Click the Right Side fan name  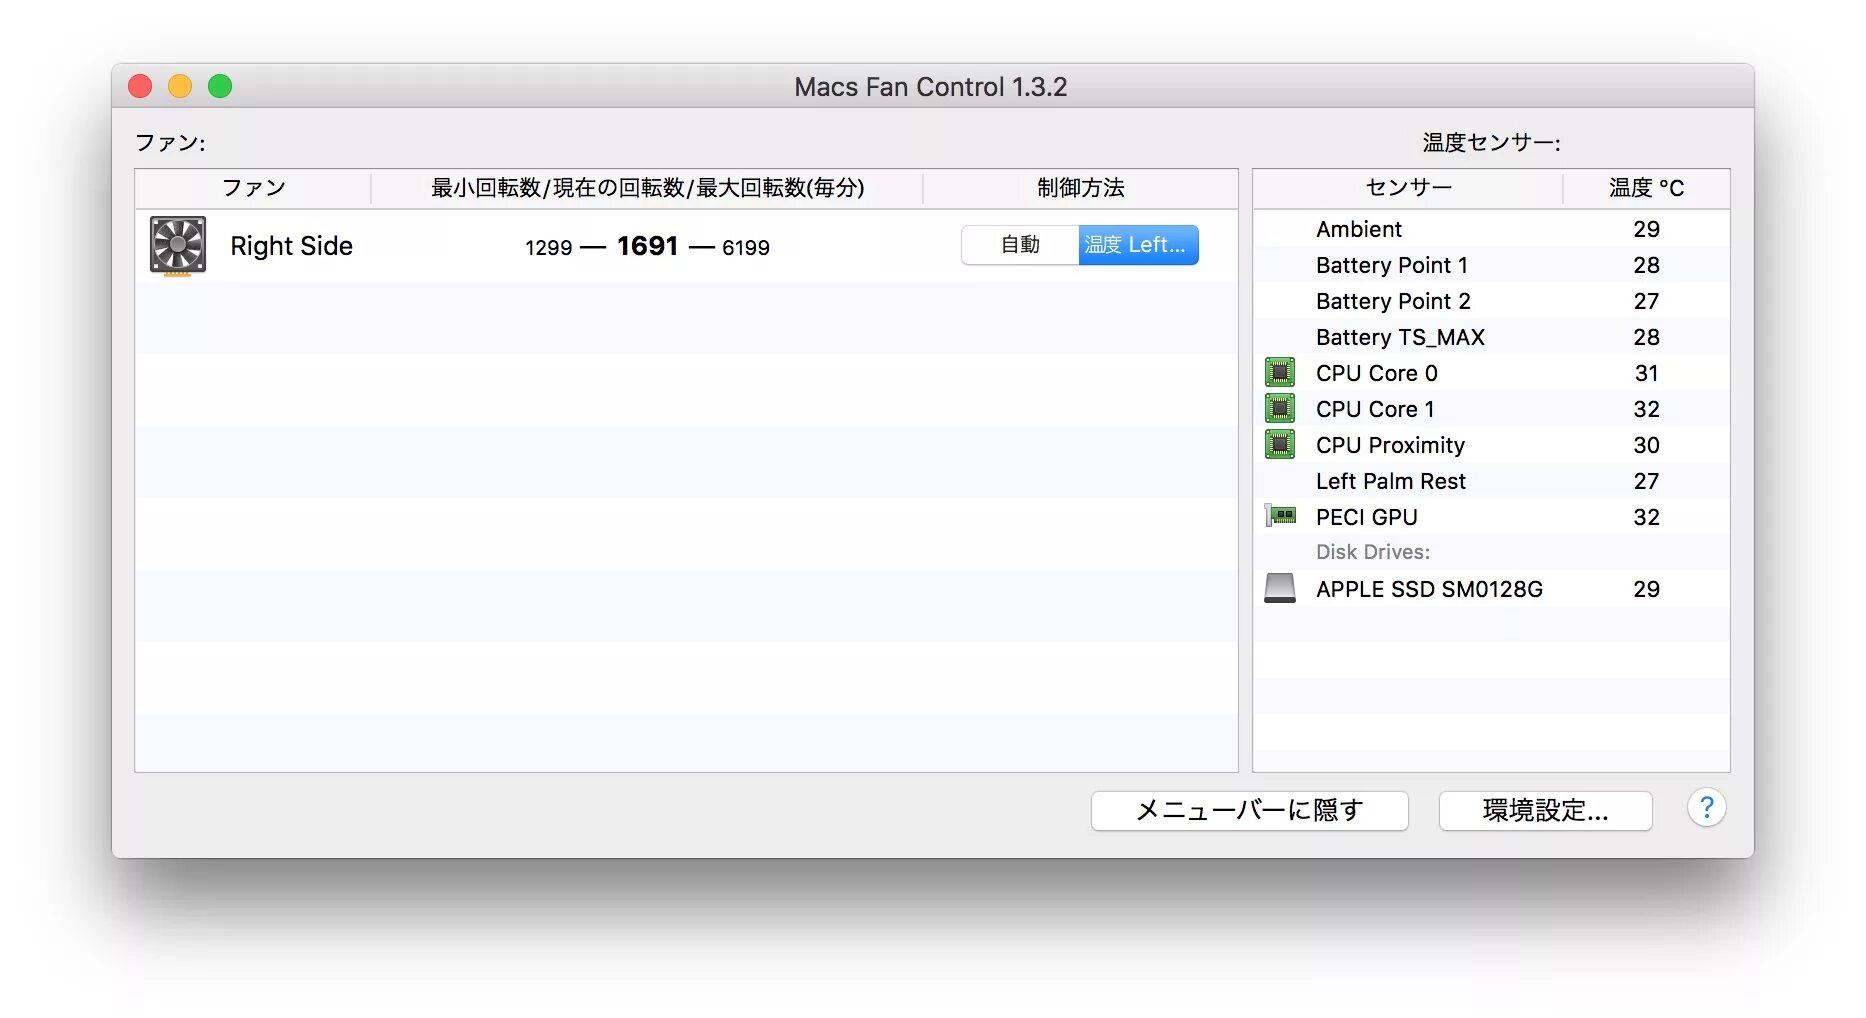(291, 246)
